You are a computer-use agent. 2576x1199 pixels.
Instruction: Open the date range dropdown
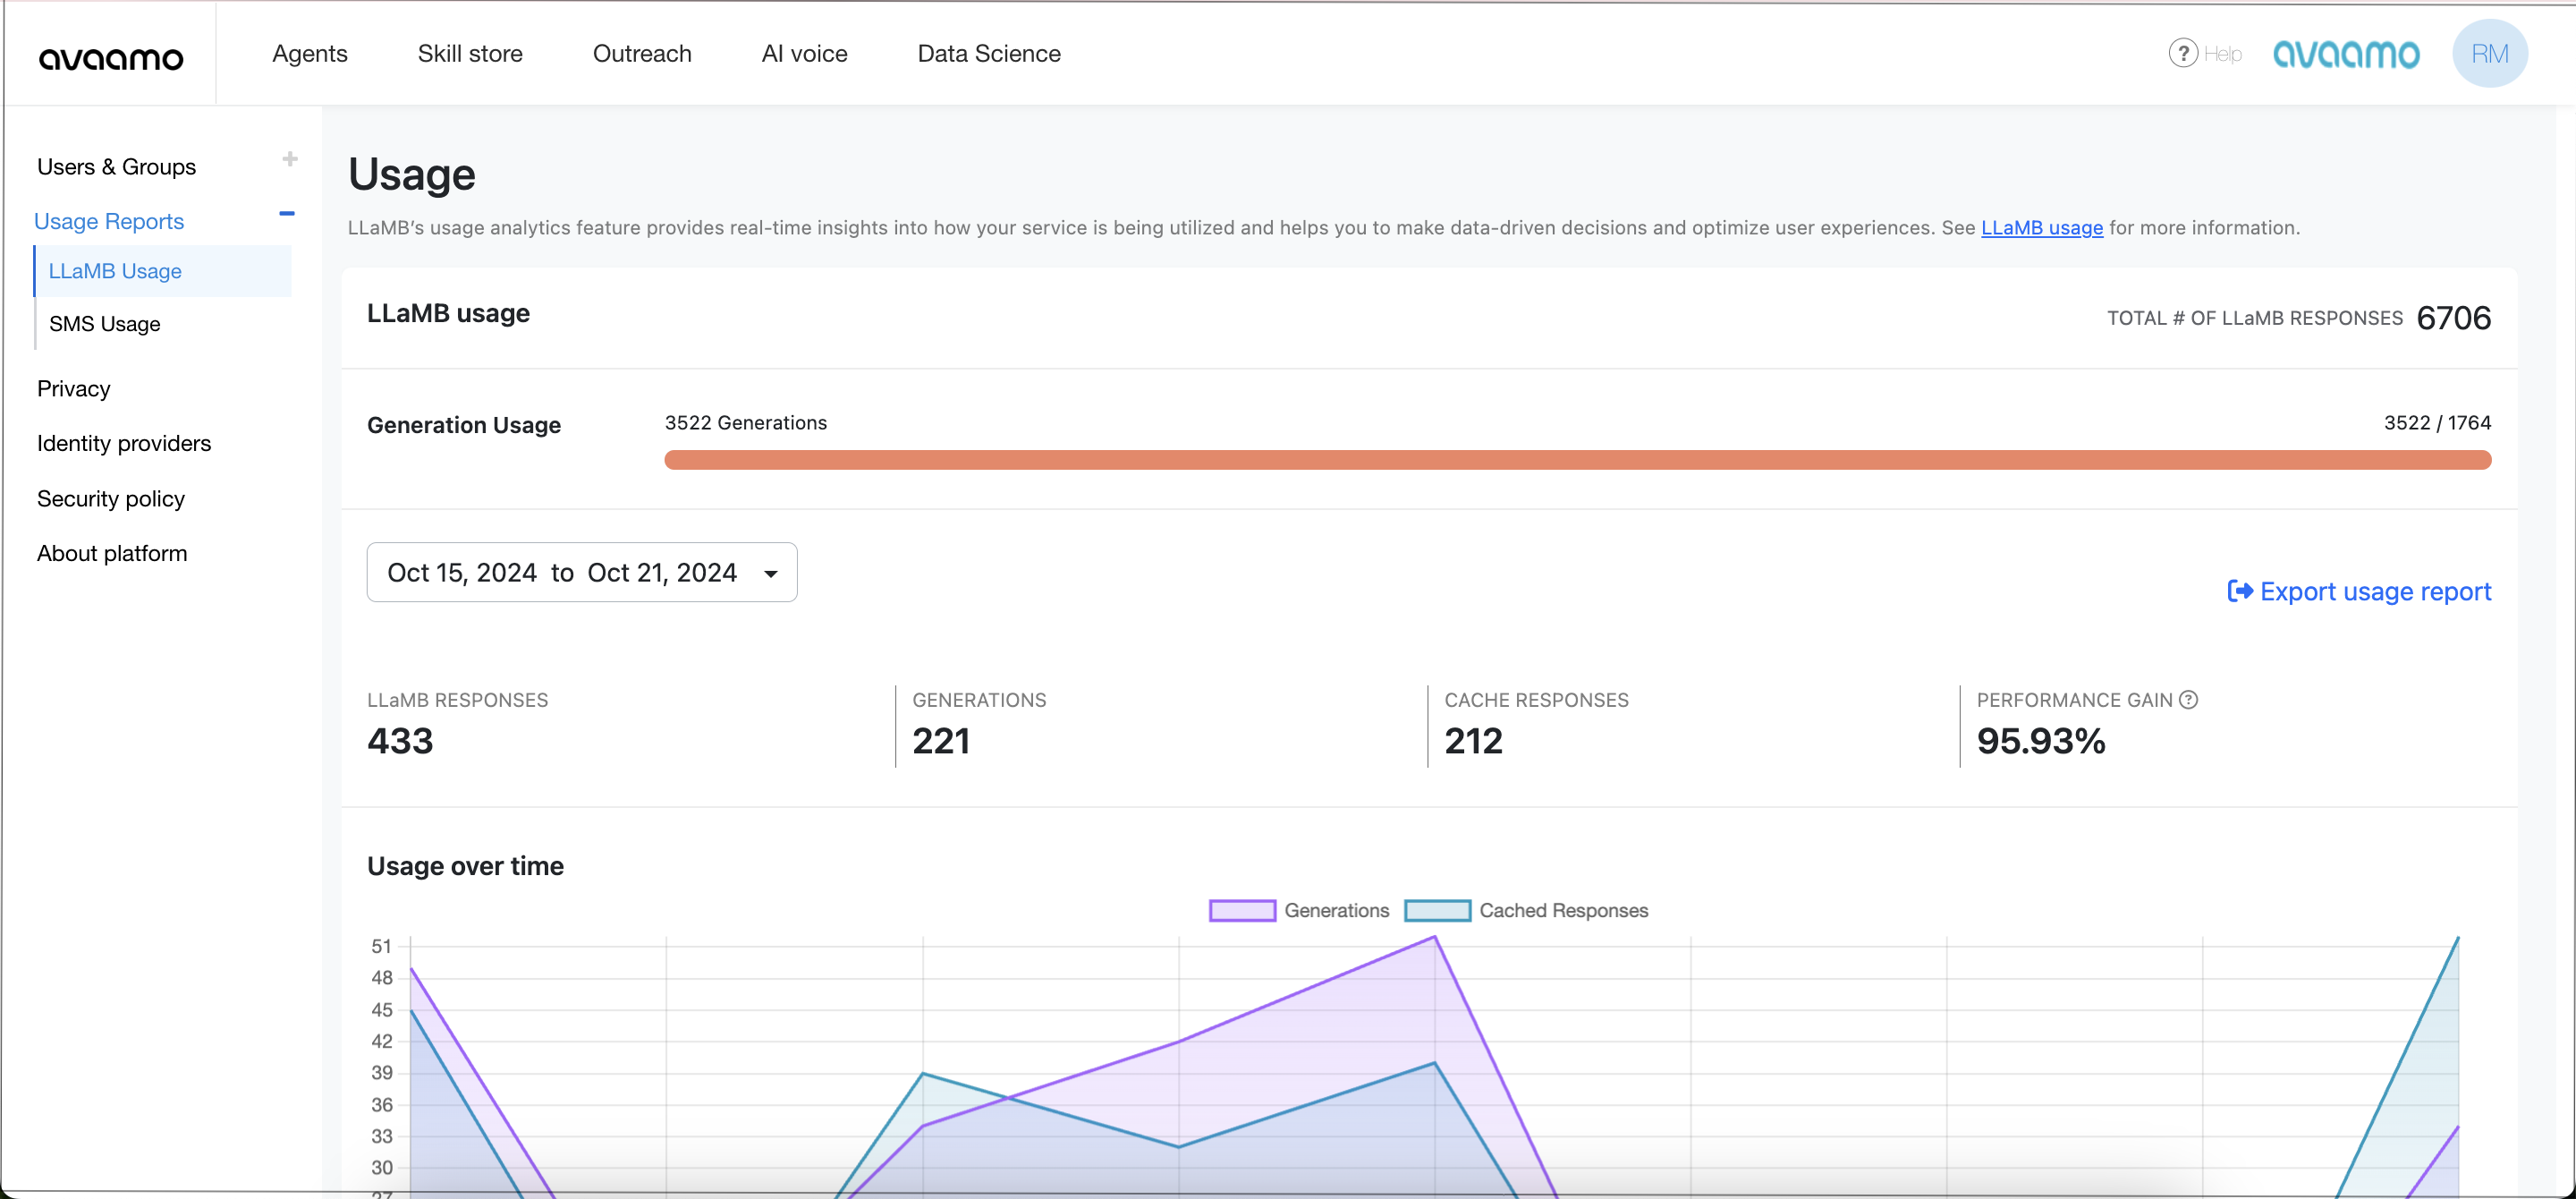(x=581, y=572)
